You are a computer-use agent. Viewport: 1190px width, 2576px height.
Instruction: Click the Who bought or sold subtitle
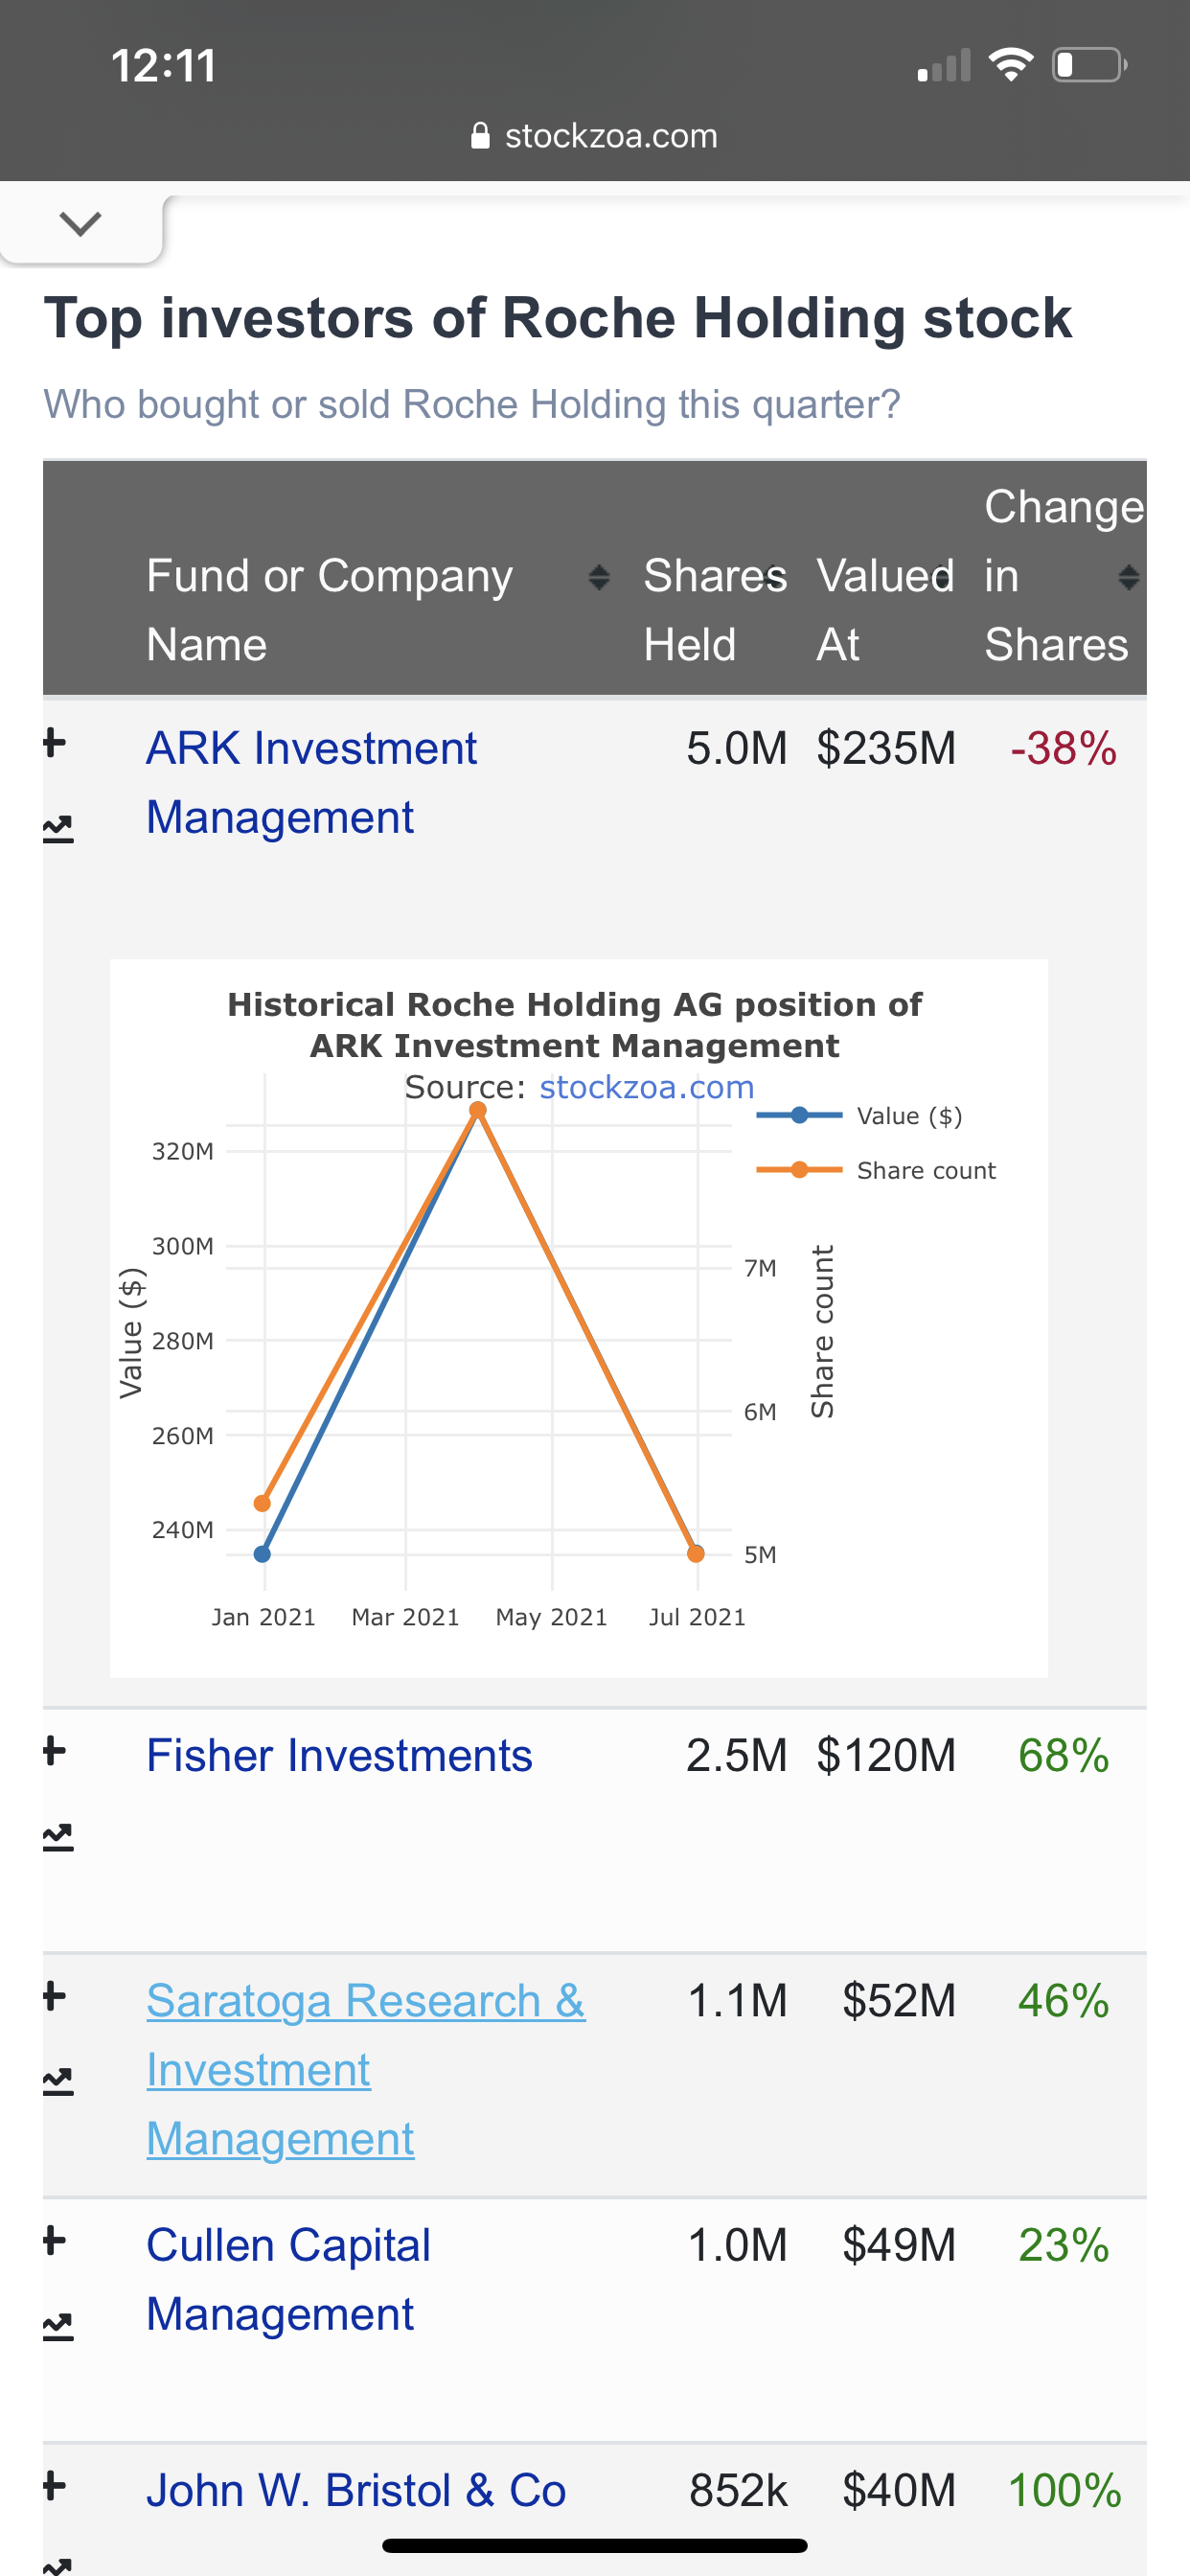472,405
